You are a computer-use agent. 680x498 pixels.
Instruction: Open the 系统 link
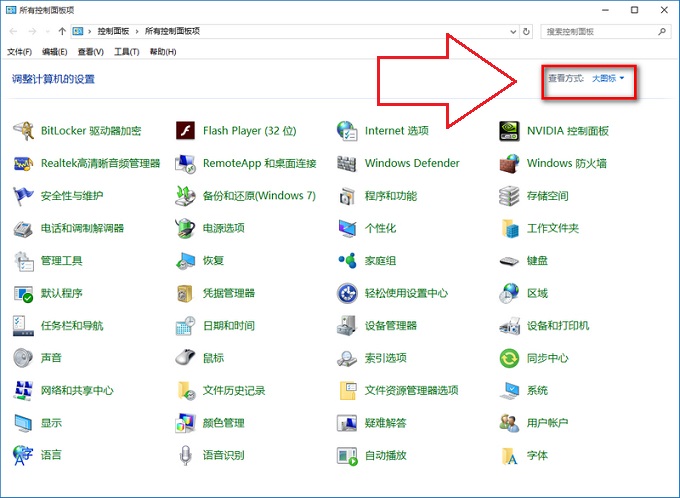click(537, 390)
